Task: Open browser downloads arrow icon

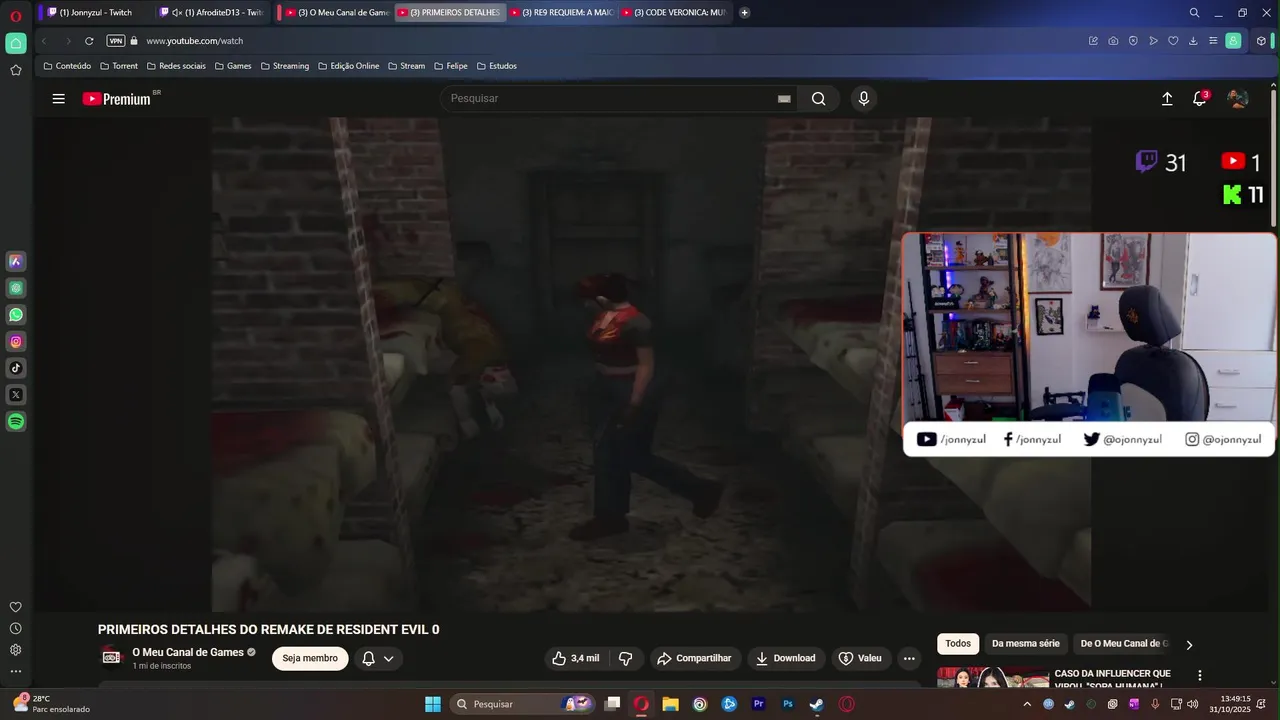Action: tap(1193, 41)
